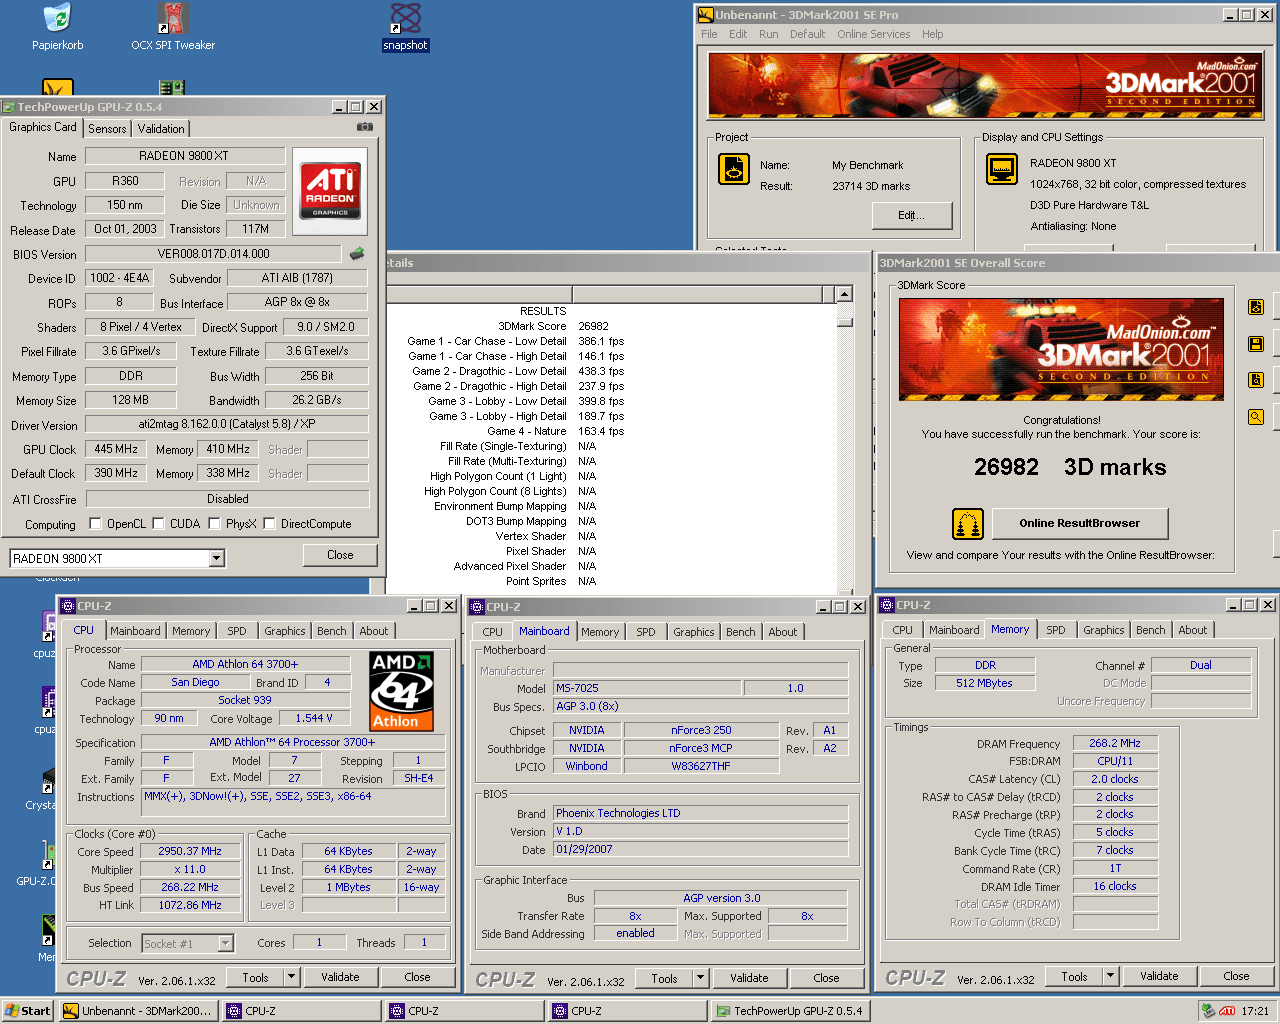The height and width of the screenshot is (1024, 1280).
Task: Open the Windows Start menu
Action: (27, 1011)
